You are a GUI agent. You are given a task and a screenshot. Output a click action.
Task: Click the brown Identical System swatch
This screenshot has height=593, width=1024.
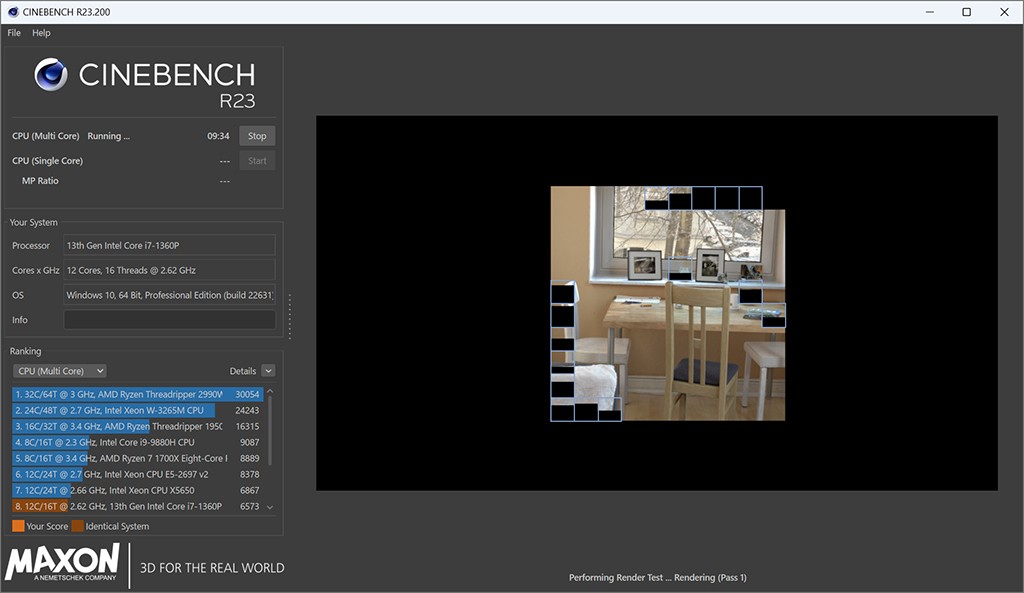pos(77,526)
